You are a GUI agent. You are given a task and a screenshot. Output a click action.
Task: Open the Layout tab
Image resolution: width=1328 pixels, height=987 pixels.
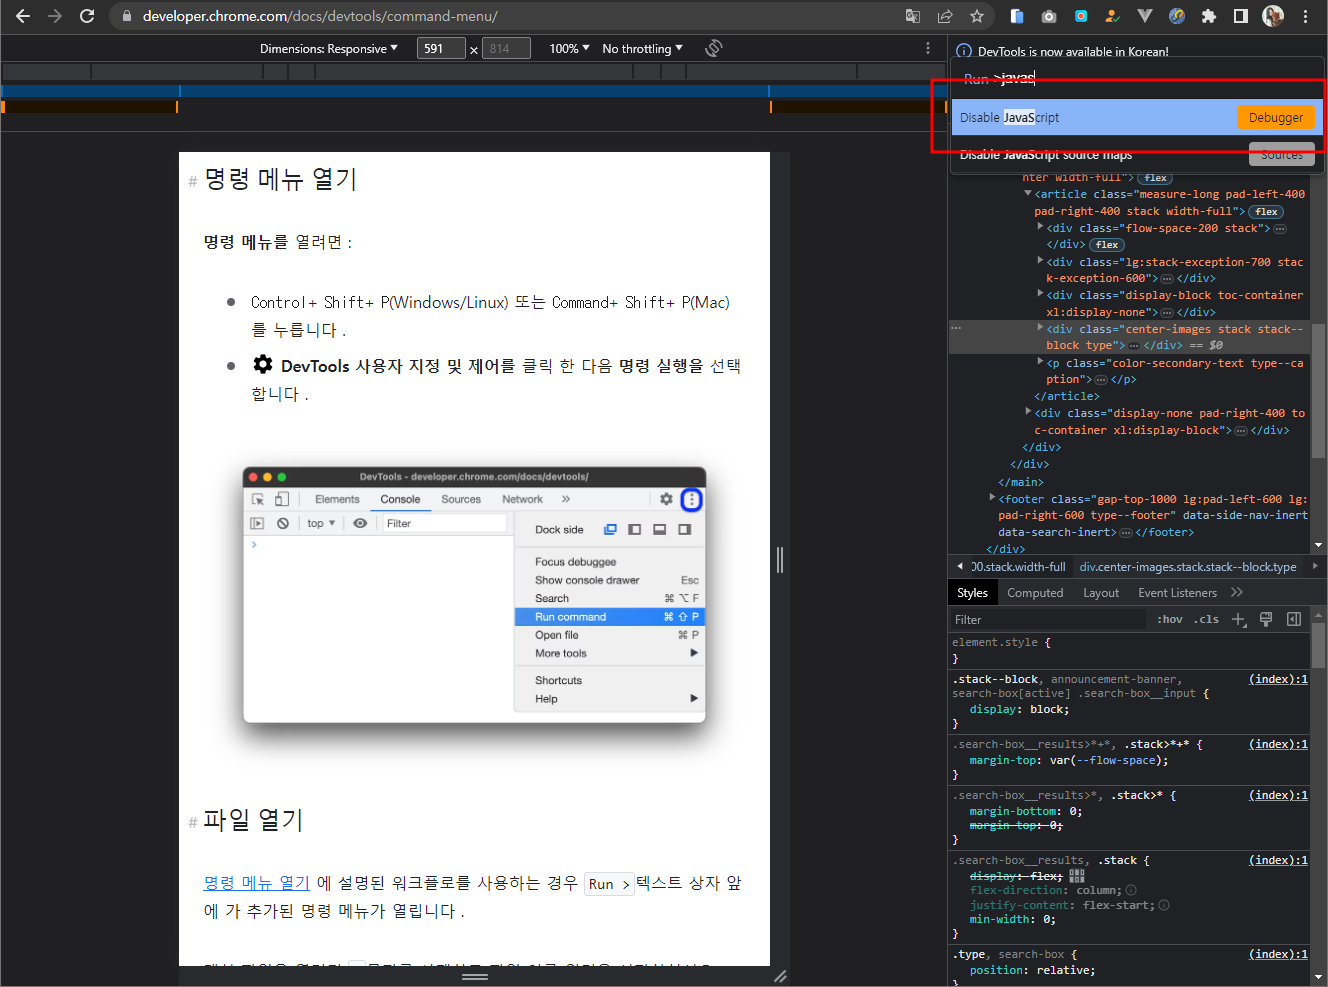pyautogui.click(x=1101, y=593)
